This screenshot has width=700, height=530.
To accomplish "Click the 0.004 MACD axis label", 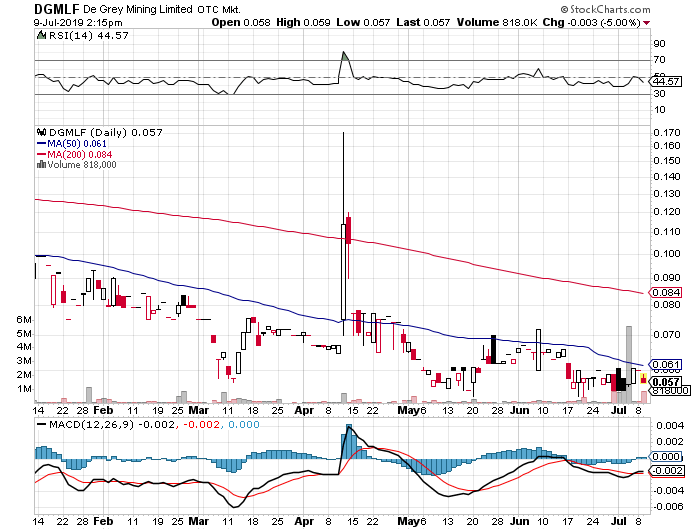I will [x=670, y=426].
